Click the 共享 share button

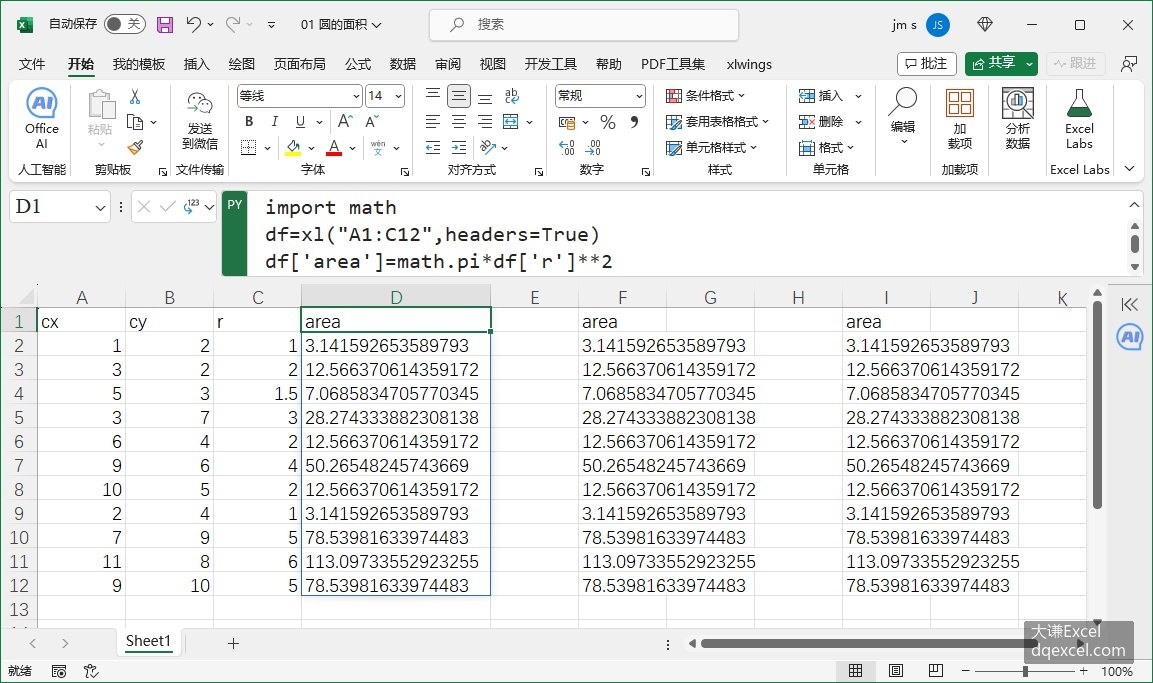click(x=993, y=64)
